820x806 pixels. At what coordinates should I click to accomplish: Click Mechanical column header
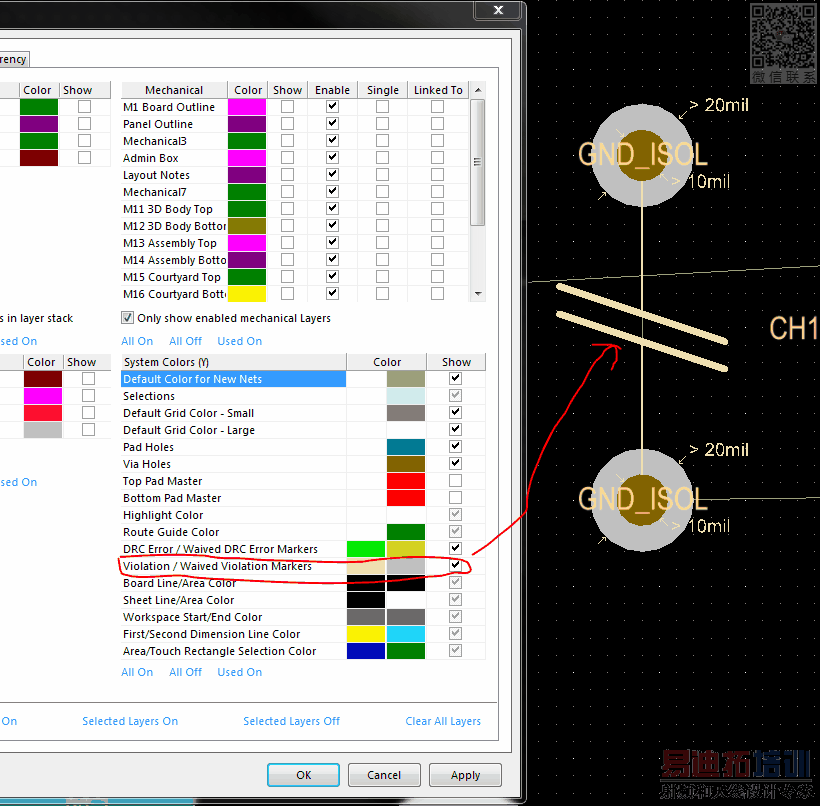[174, 90]
